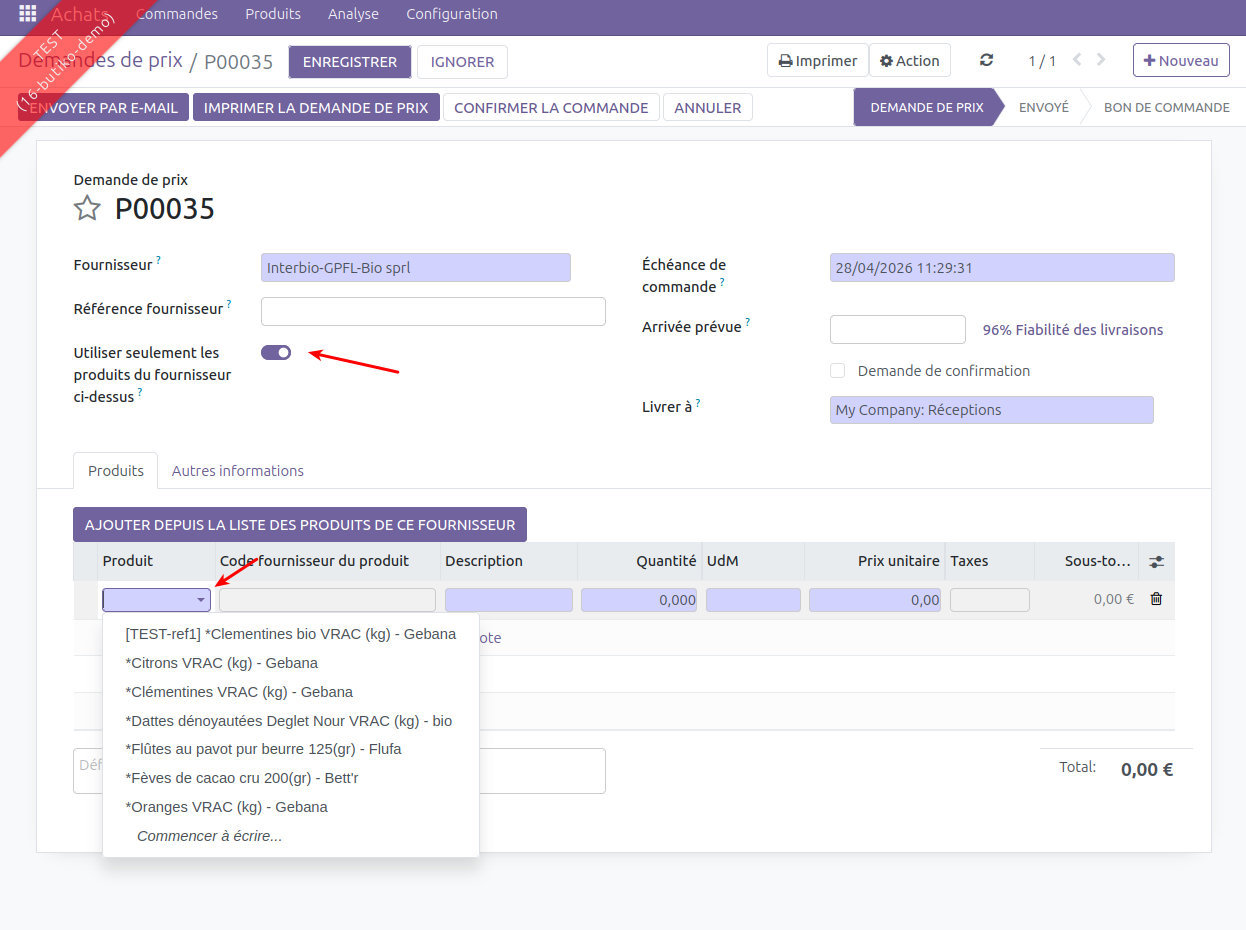Select the Envoyé status stage

click(1043, 107)
